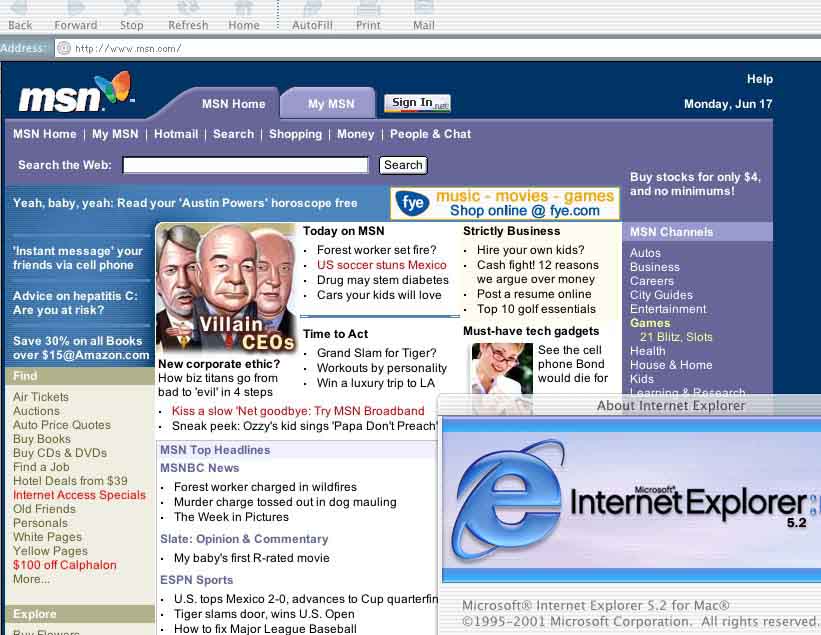Open The Week in Pictures link
Image resolution: width=821 pixels, height=635 pixels.
point(231,517)
